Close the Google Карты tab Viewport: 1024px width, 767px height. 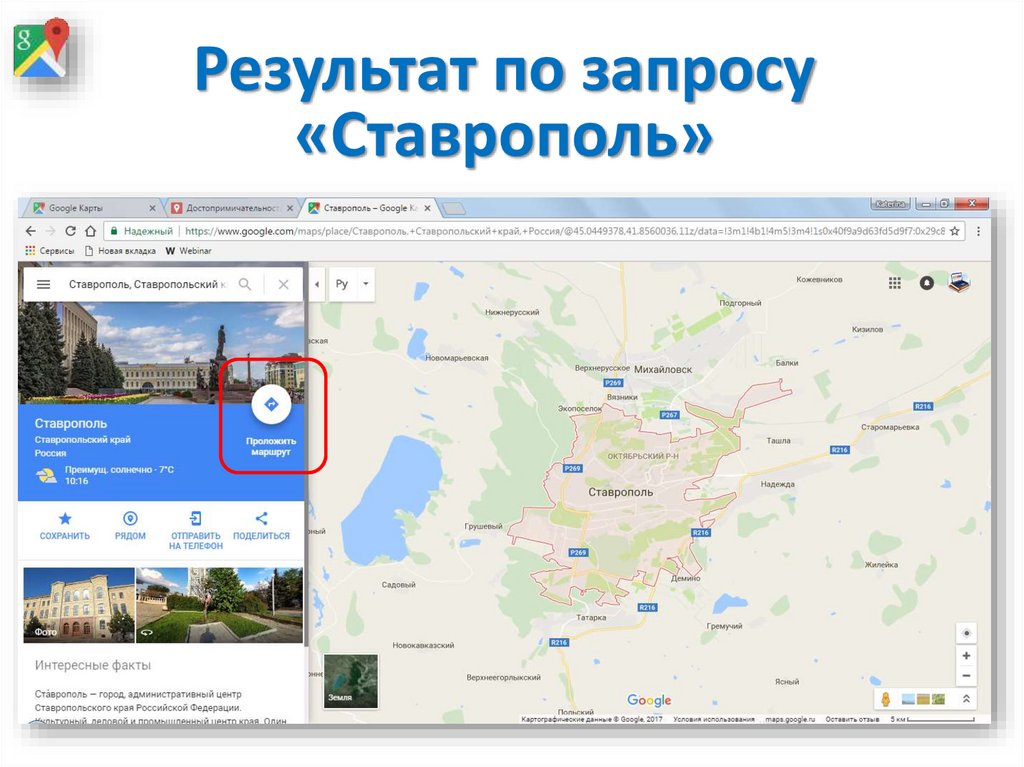[152, 208]
